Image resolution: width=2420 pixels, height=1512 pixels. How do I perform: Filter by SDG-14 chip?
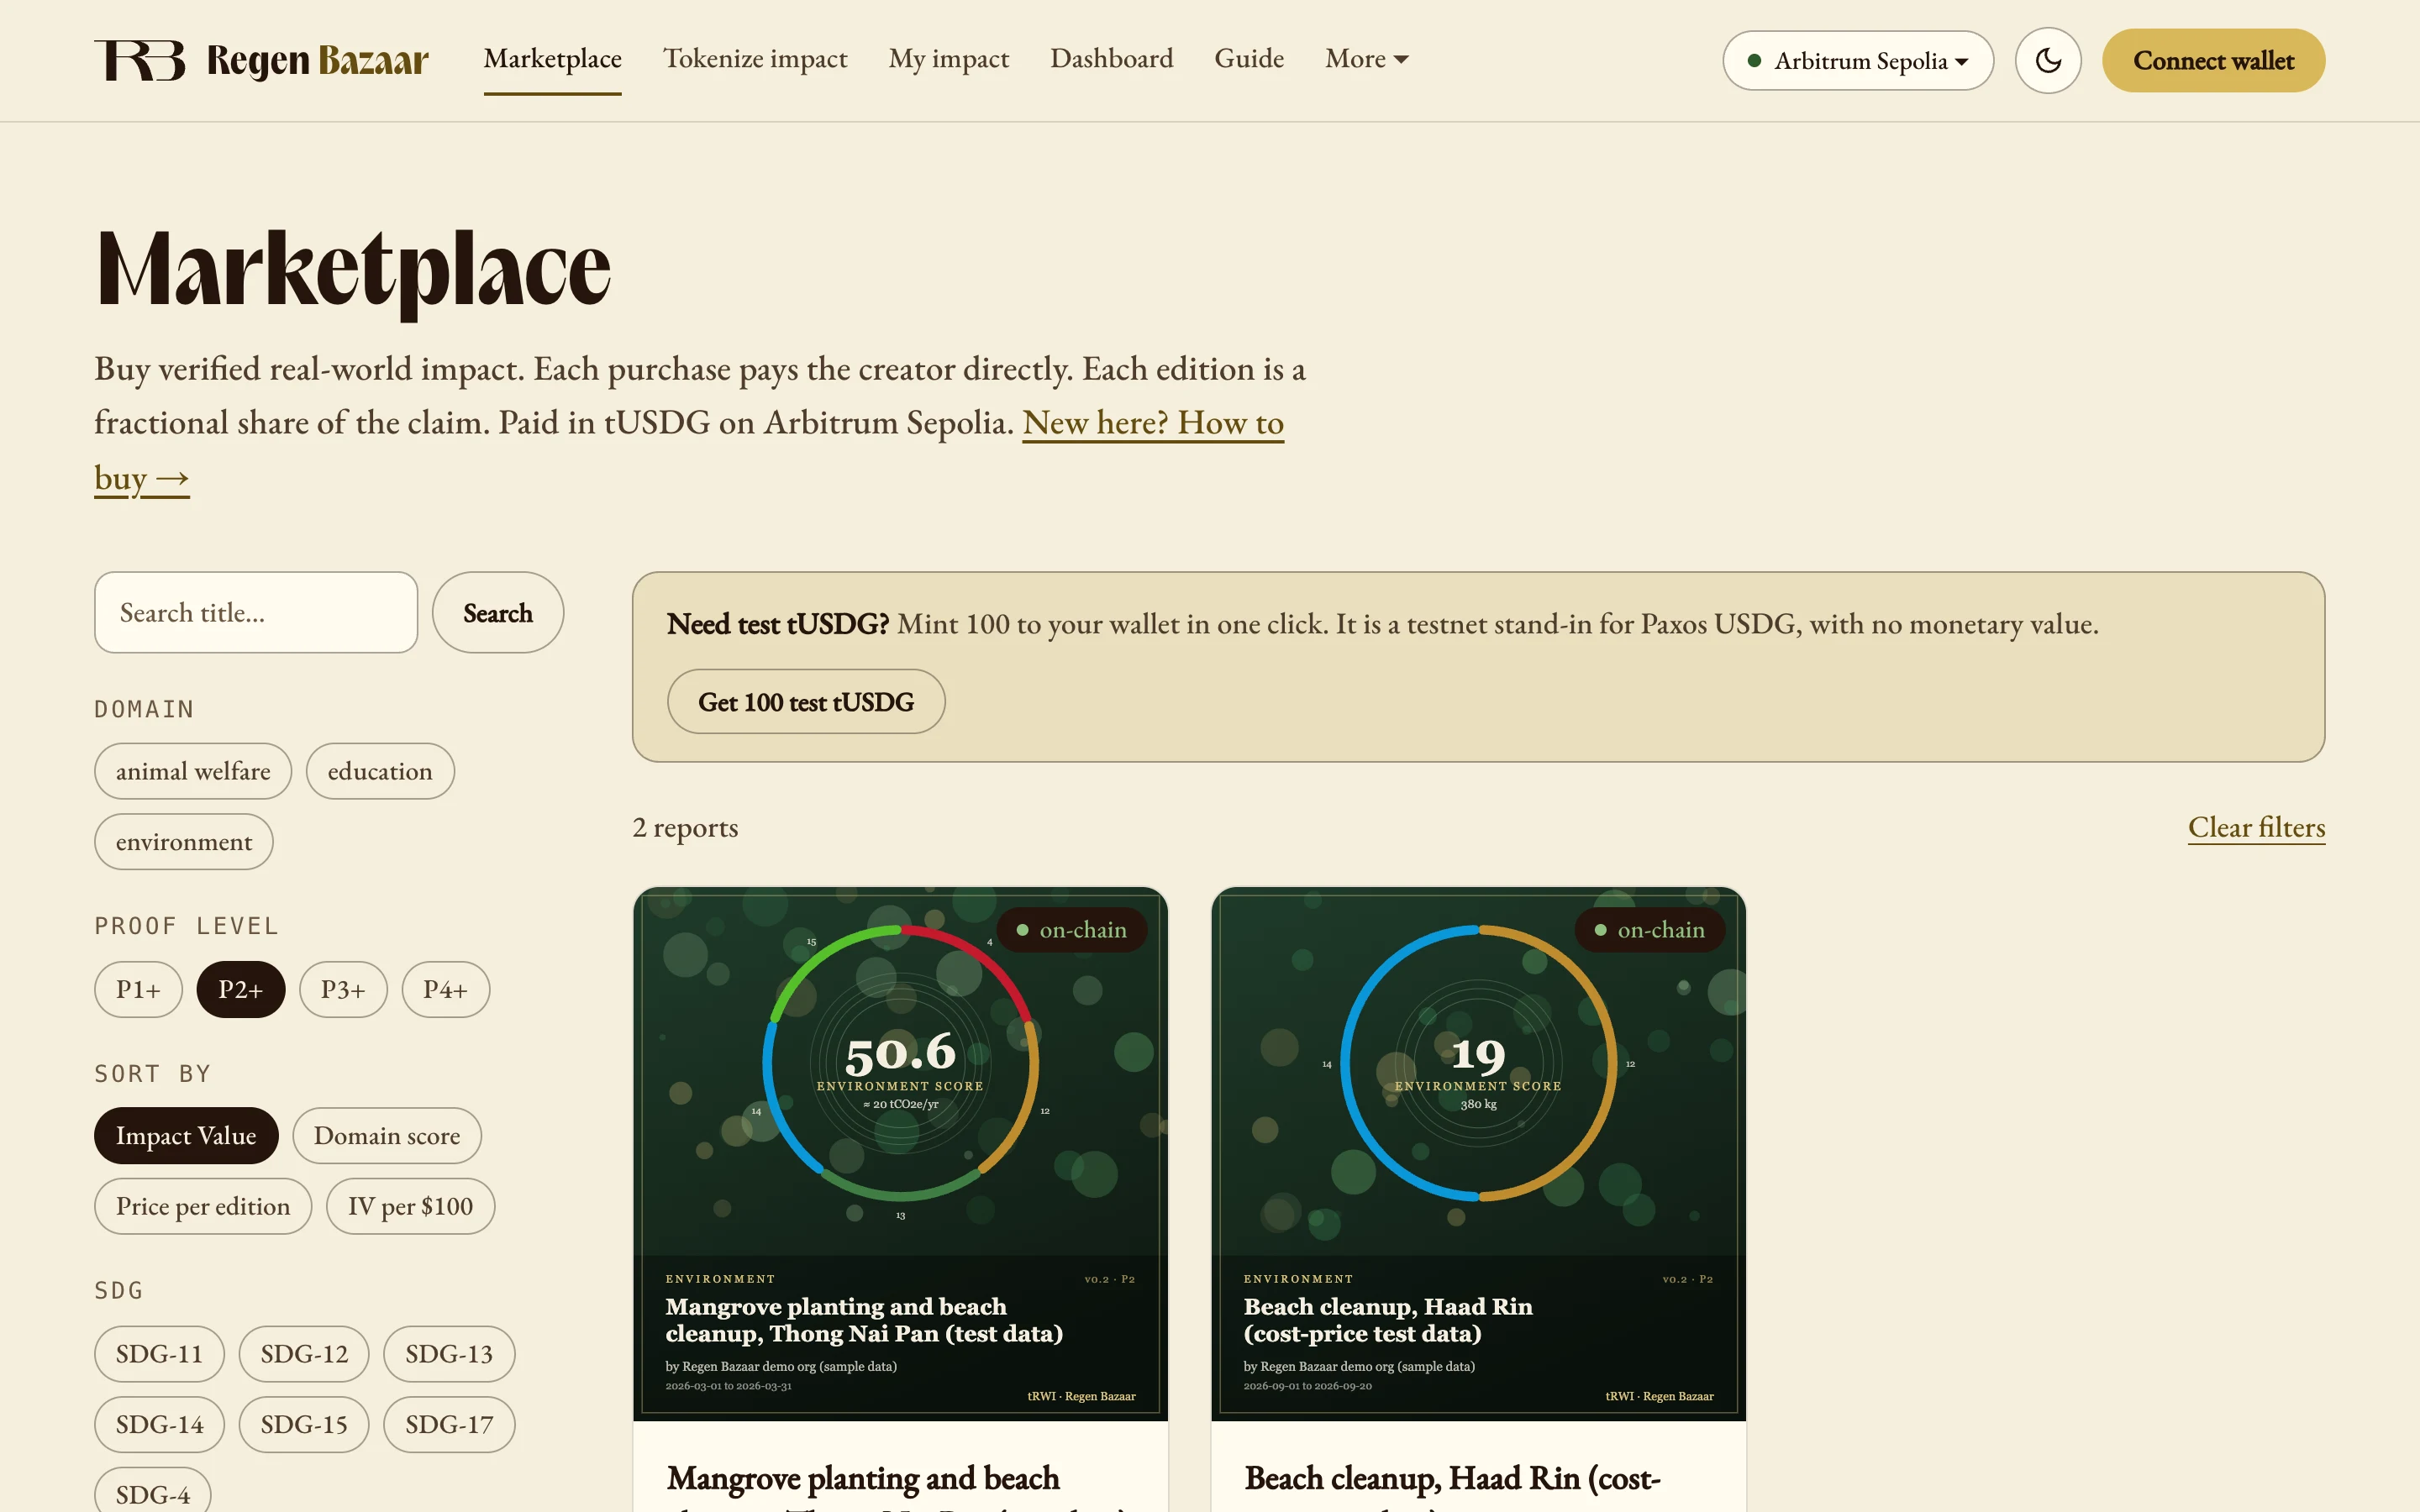159,1425
